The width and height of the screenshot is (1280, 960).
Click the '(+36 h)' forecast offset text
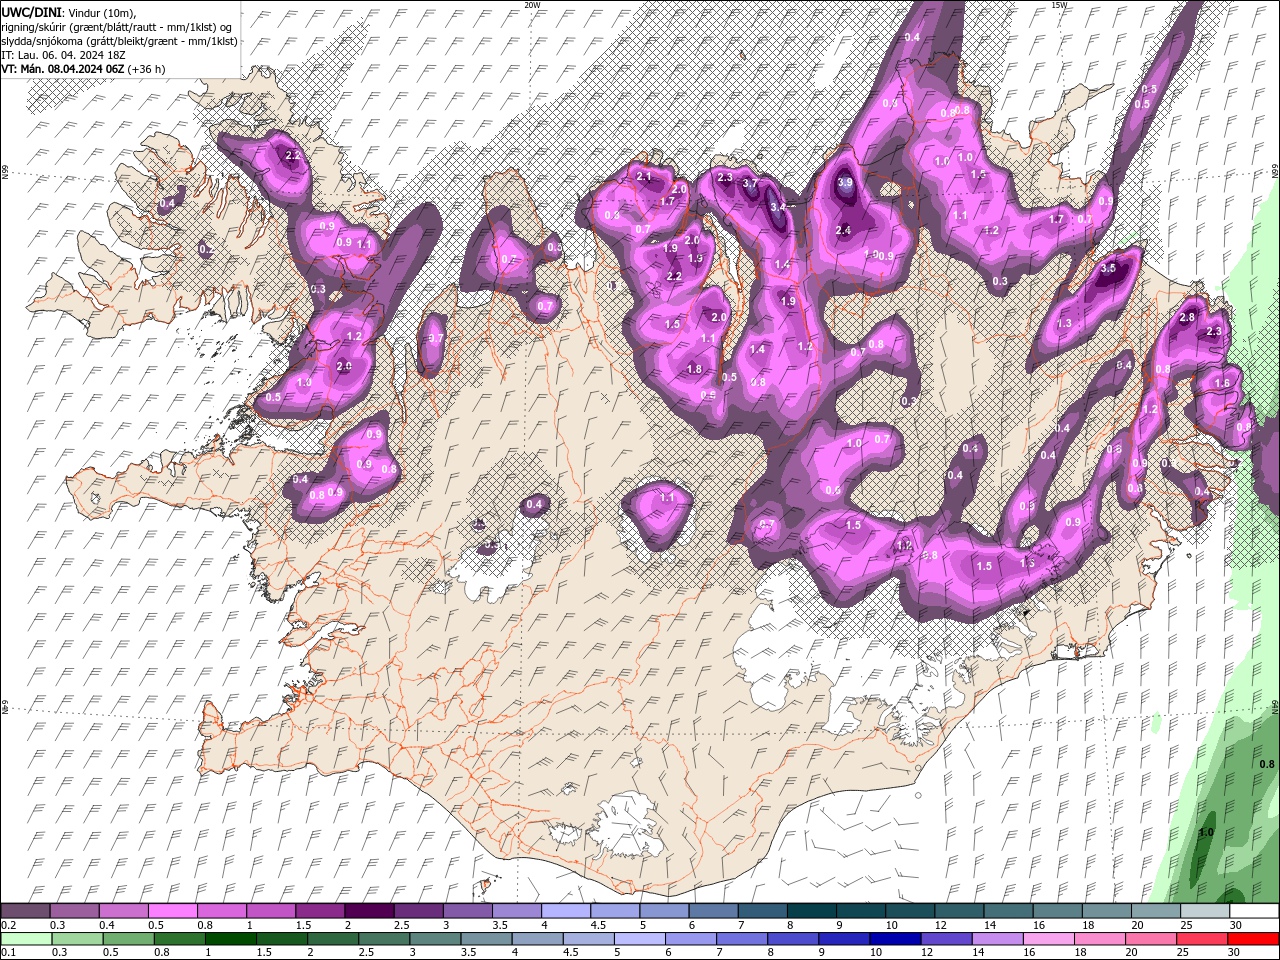tap(147, 69)
